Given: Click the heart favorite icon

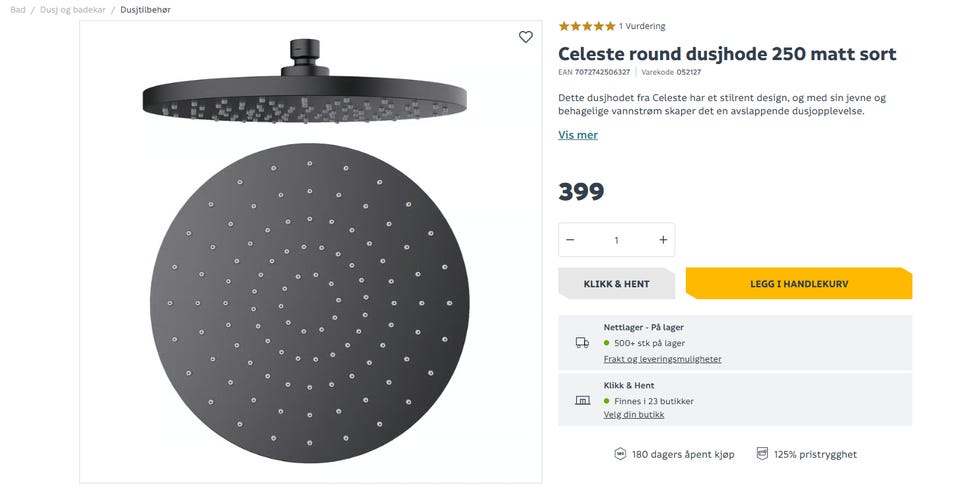Looking at the screenshot, I should pyautogui.click(x=526, y=37).
